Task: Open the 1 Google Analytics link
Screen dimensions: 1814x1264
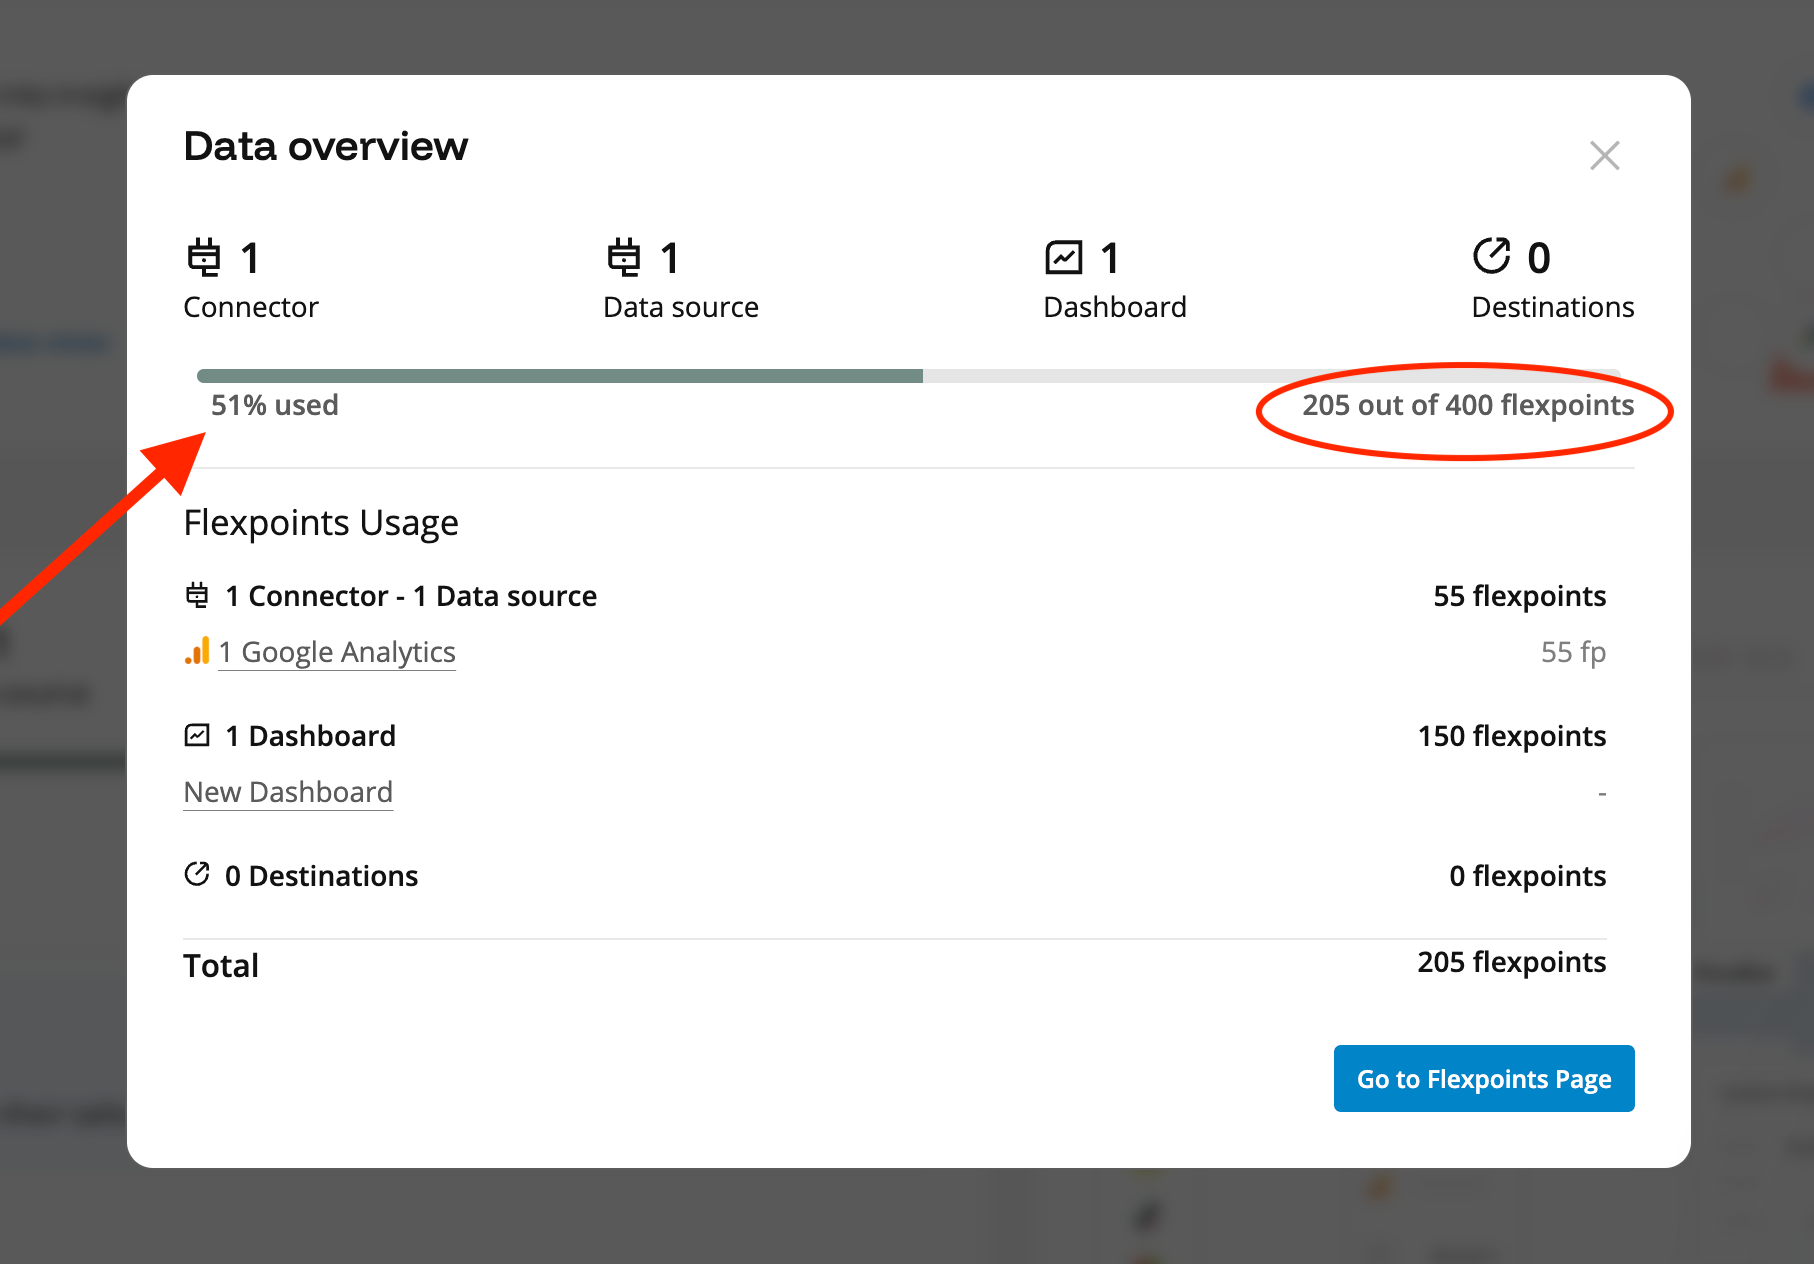Action: tap(337, 652)
